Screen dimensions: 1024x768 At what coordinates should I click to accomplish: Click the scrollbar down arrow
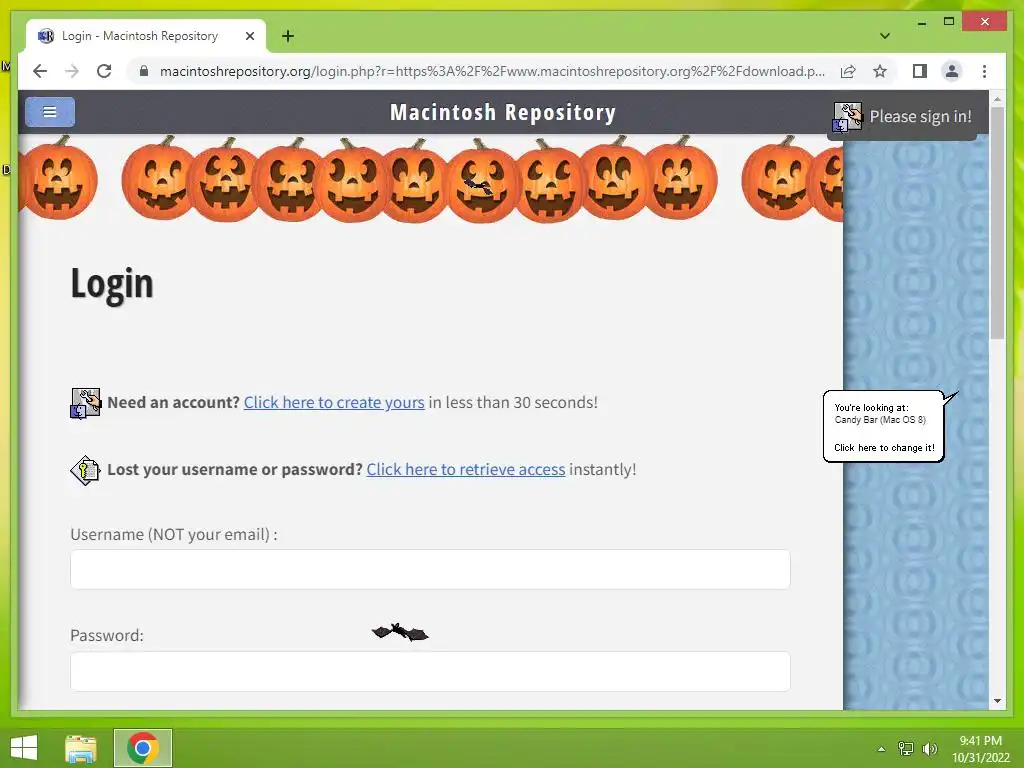[x=997, y=701]
